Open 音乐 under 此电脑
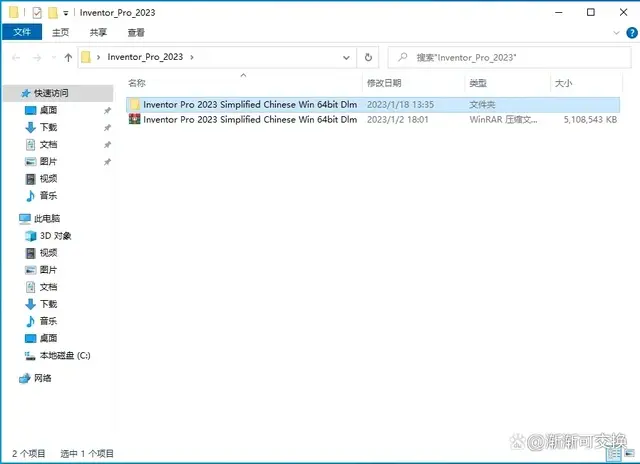Viewport: 640px width, 464px height. (48, 321)
